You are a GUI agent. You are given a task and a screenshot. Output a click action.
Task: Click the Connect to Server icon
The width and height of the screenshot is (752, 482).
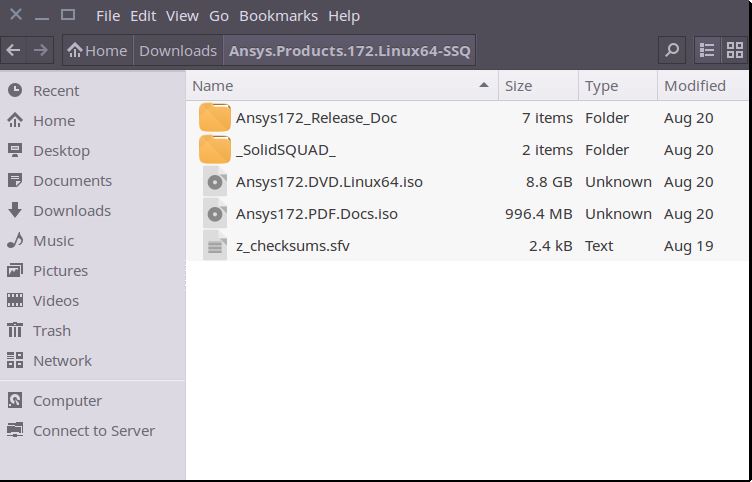(15, 430)
